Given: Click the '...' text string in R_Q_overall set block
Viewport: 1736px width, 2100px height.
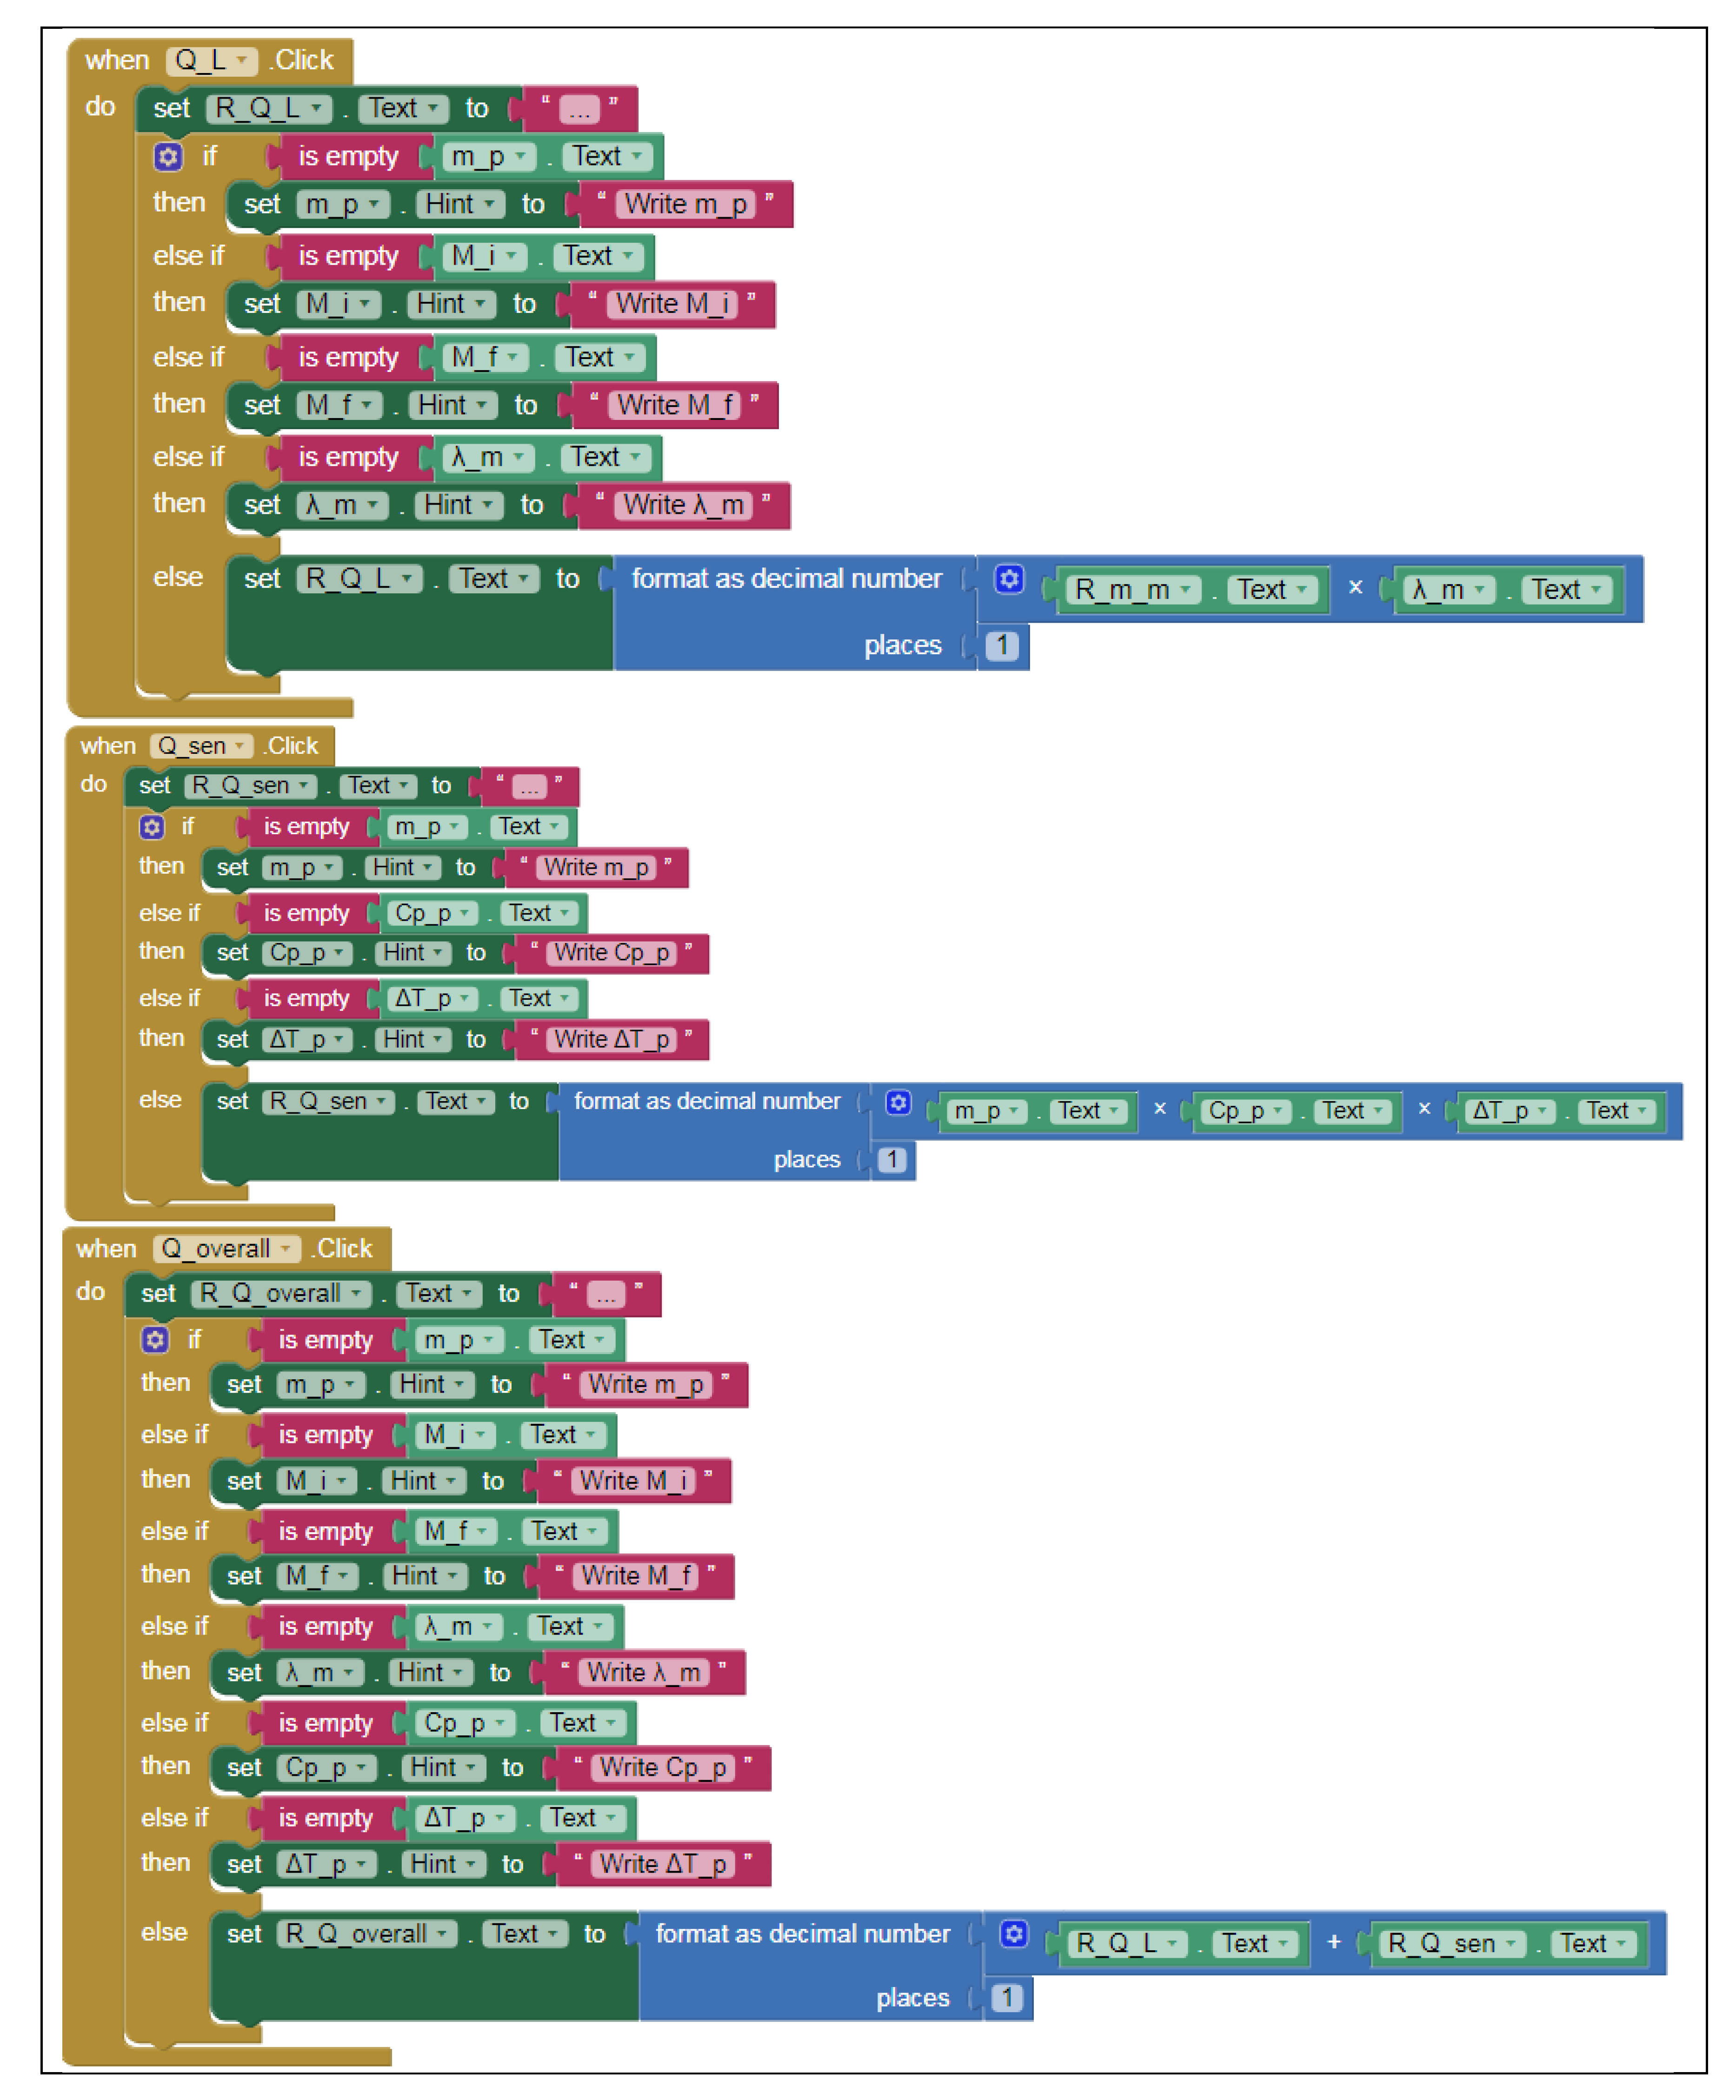Looking at the screenshot, I should tap(606, 1295).
